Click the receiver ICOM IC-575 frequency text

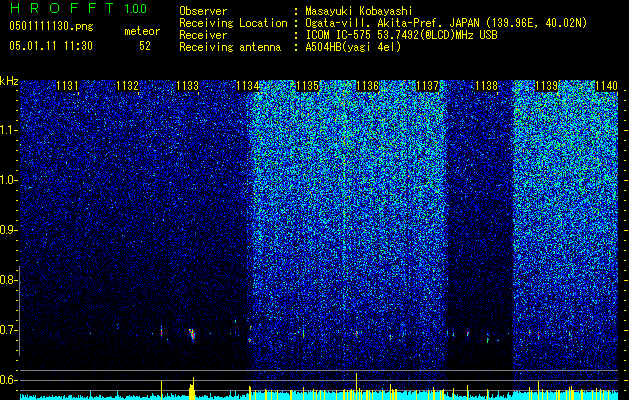pyautogui.click(x=401, y=35)
